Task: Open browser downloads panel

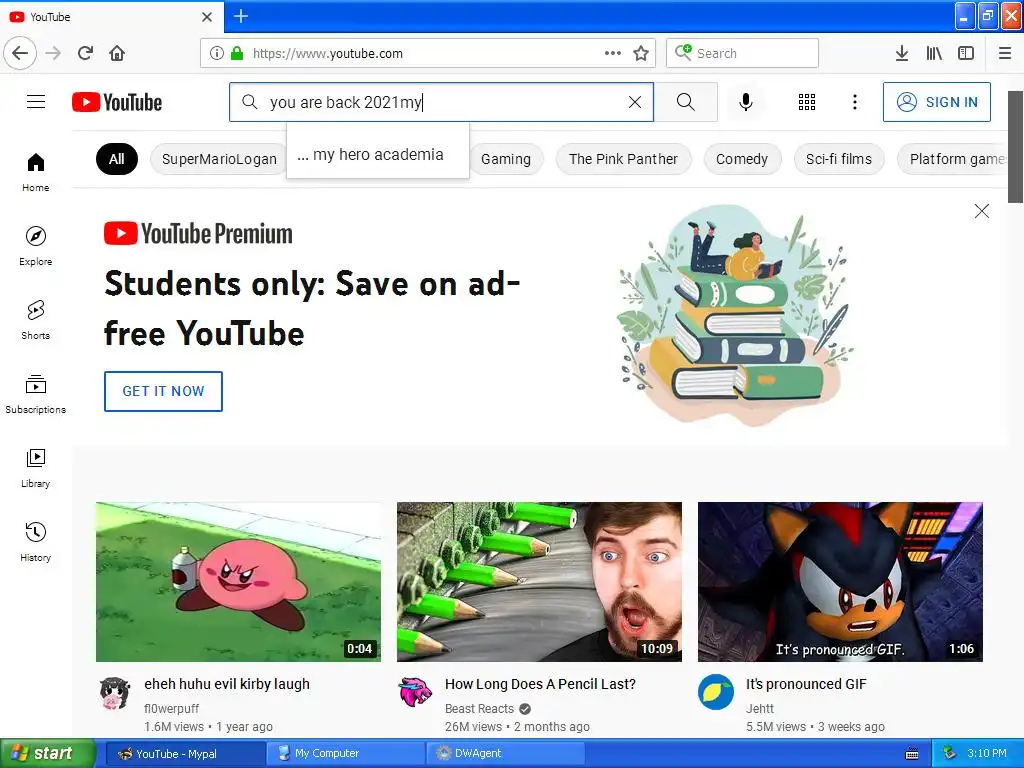Action: (x=901, y=53)
